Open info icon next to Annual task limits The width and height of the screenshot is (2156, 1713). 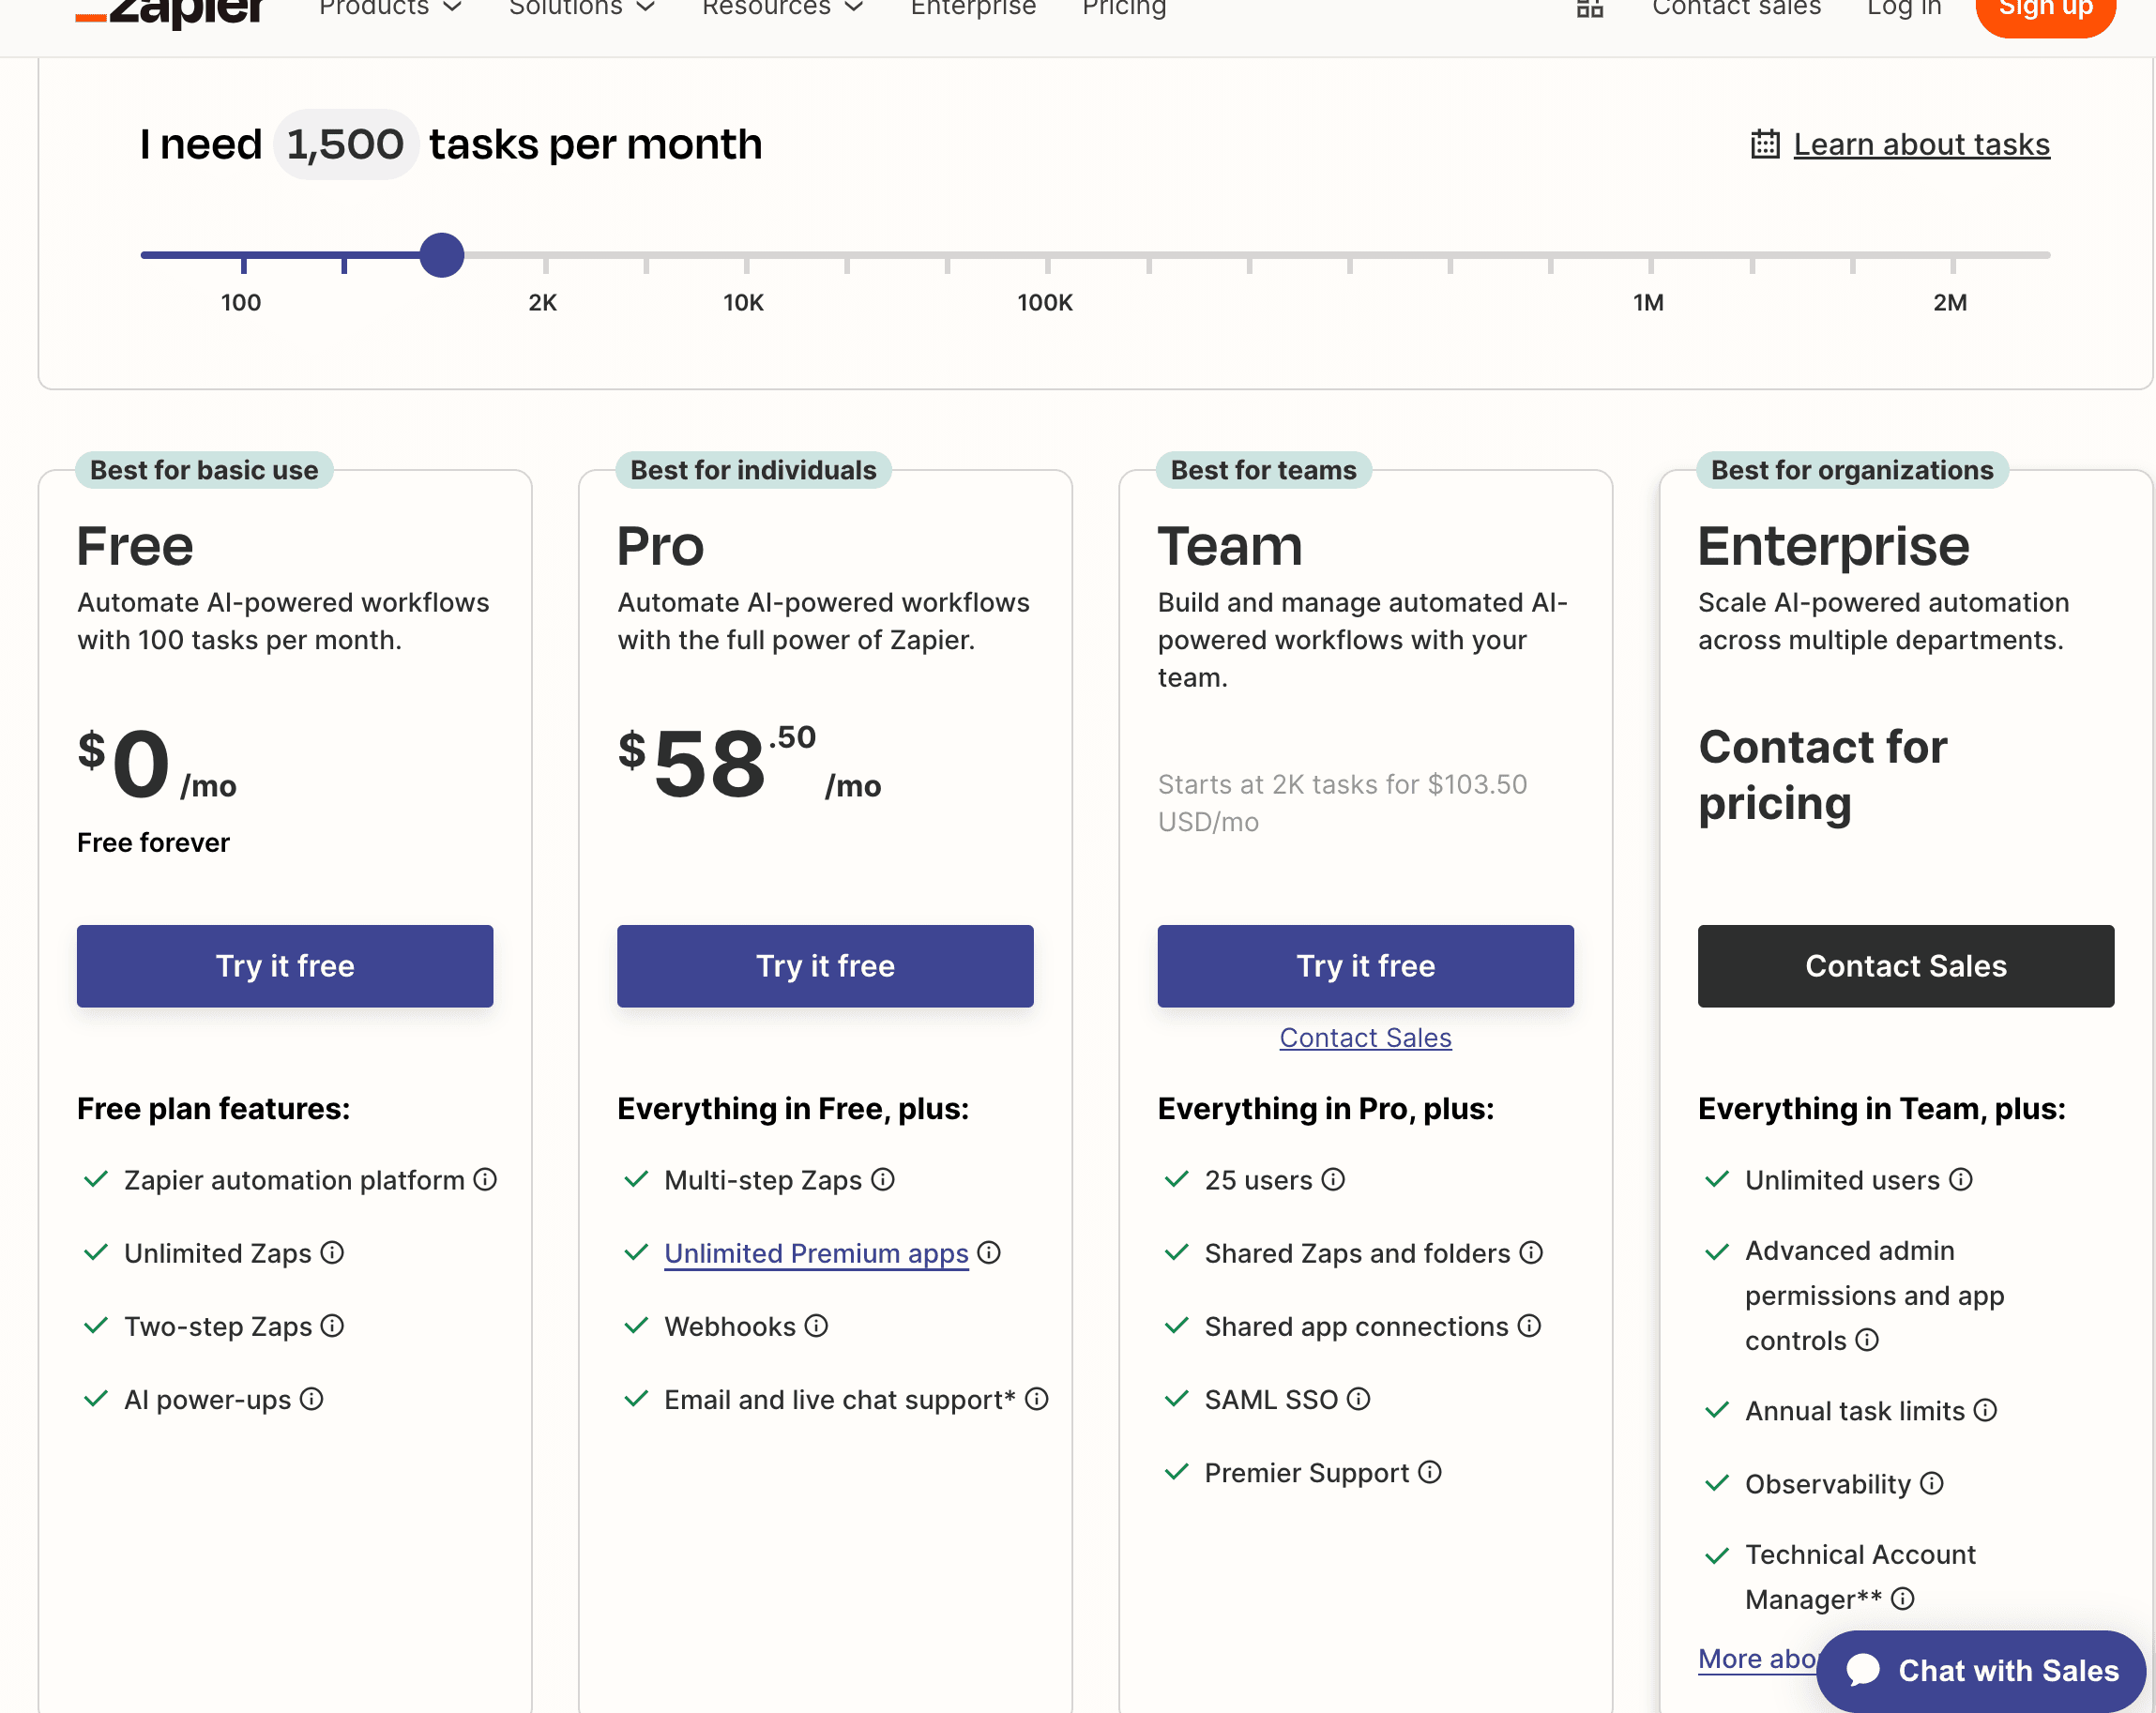click(1985, 1410)
